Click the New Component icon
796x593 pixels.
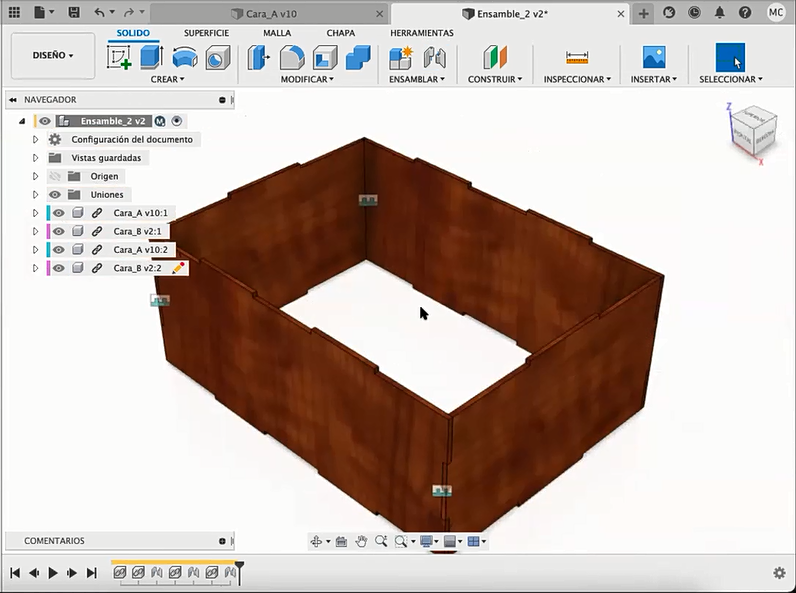(x=401, y=57)
